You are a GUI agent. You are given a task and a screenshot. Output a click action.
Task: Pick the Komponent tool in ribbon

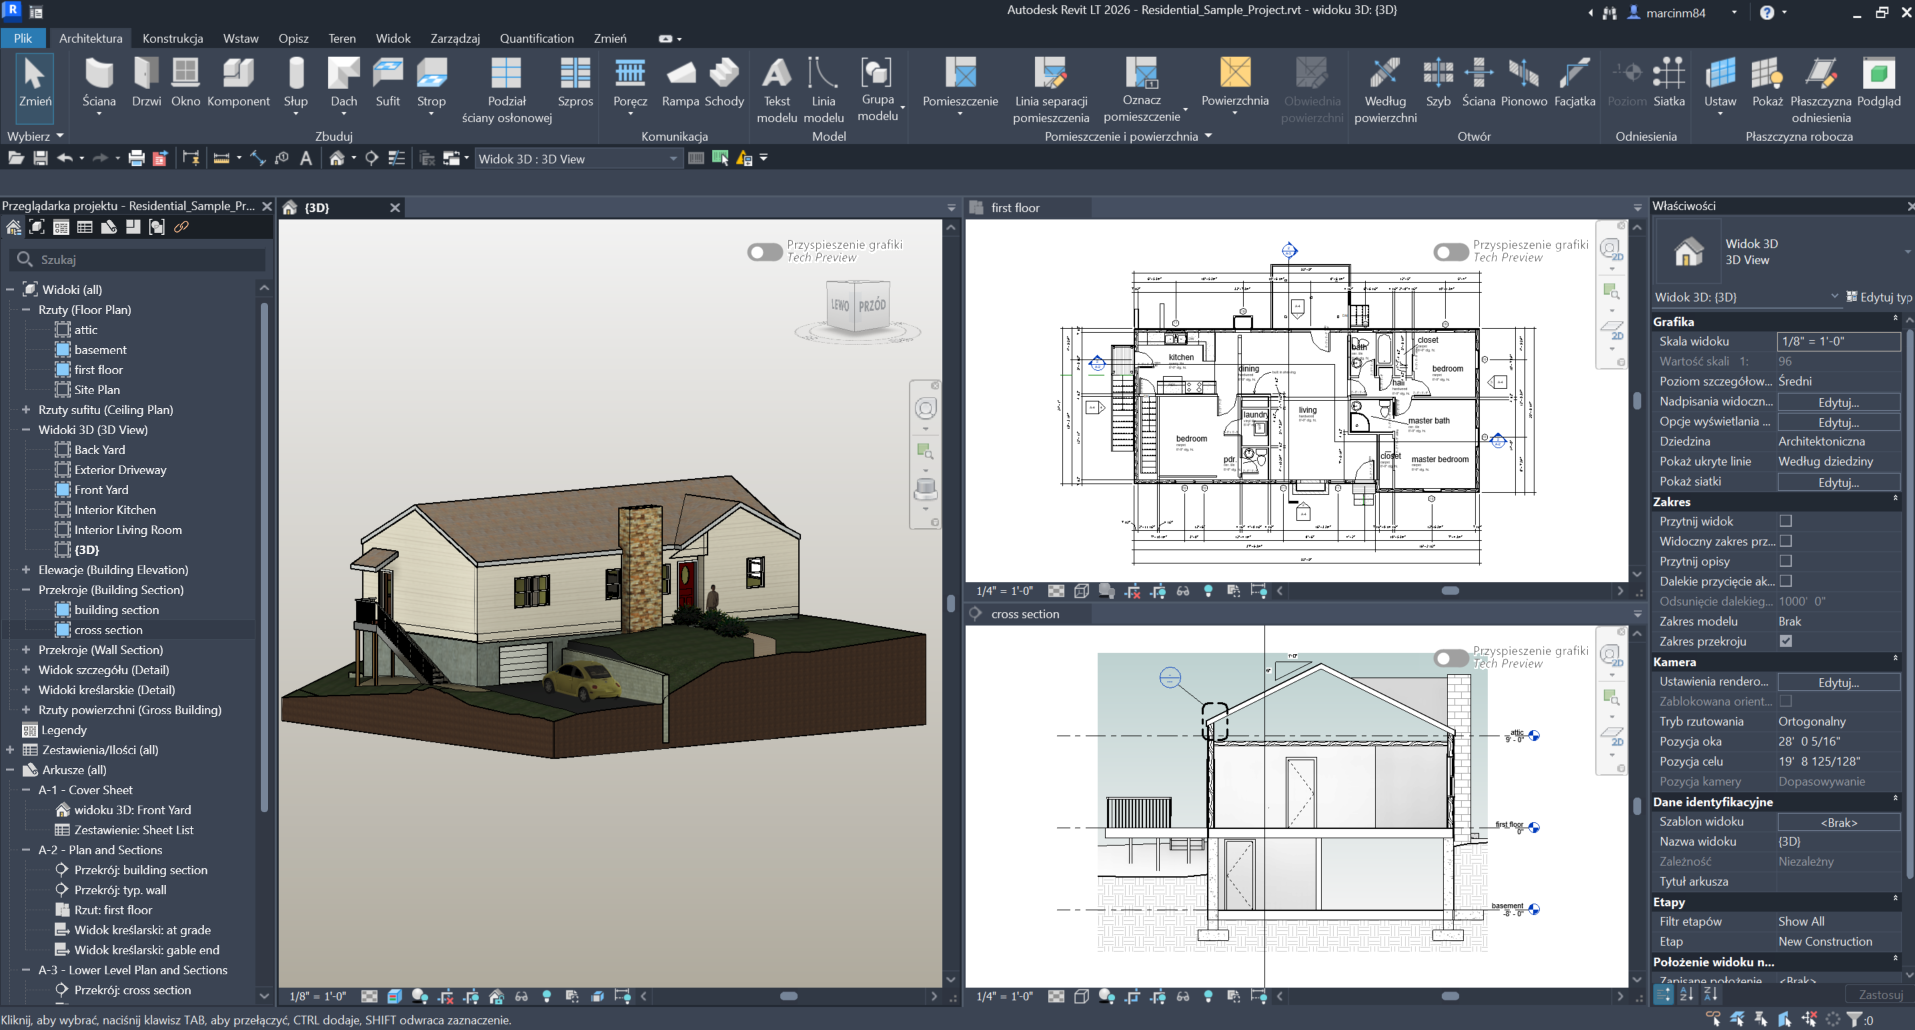tap(238, 82)
